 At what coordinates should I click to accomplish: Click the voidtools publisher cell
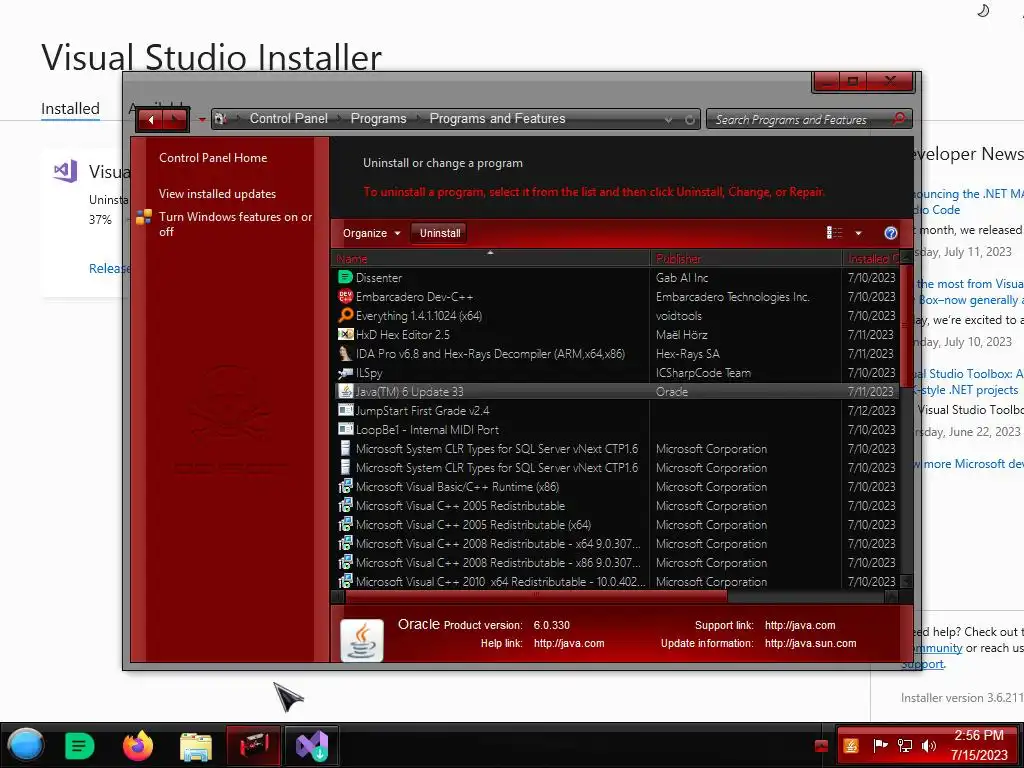[679, 315]
